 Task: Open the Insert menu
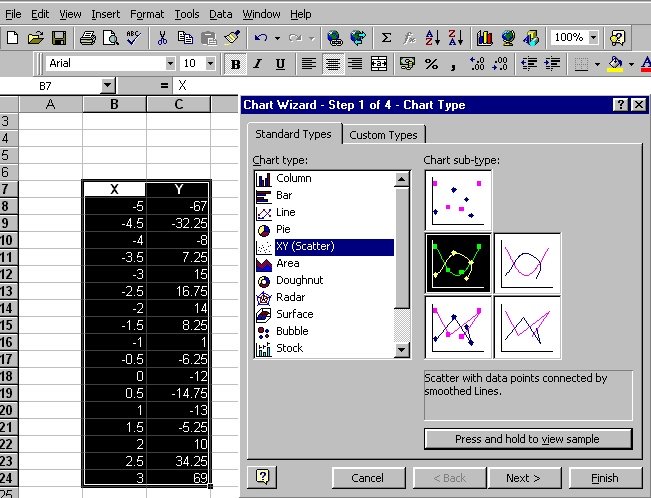(x=105, y=14)
